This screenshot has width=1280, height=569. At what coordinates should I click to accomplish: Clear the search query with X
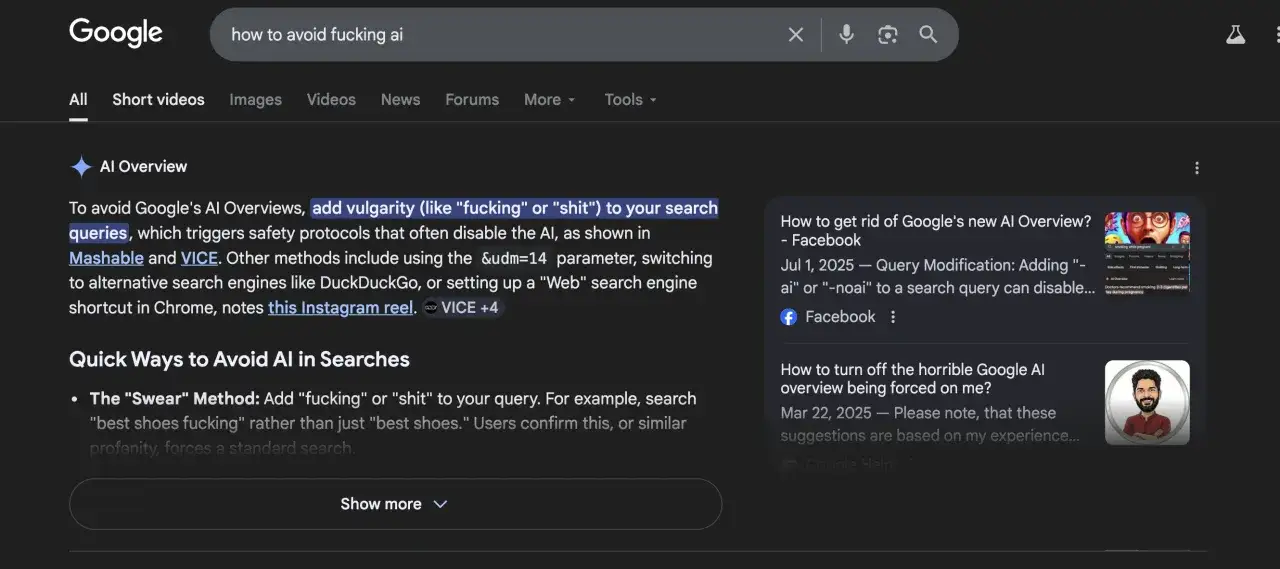tap(796, 35)
